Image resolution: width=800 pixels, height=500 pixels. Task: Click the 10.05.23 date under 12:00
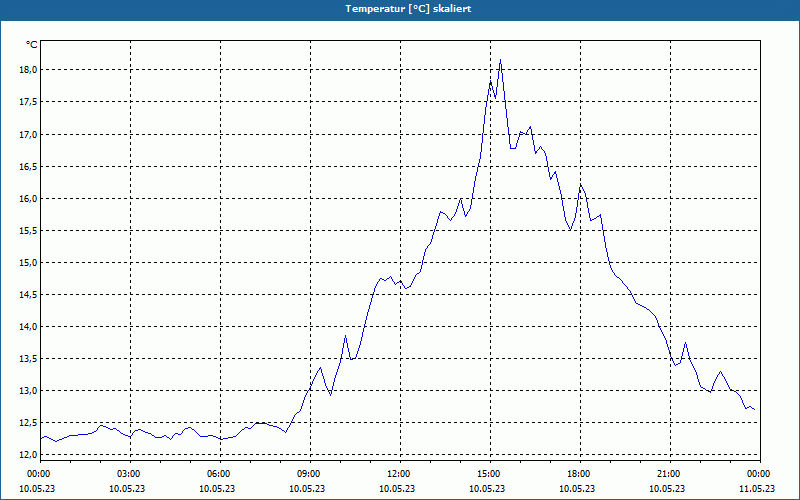pyautogui.click(x=397, y=489)
